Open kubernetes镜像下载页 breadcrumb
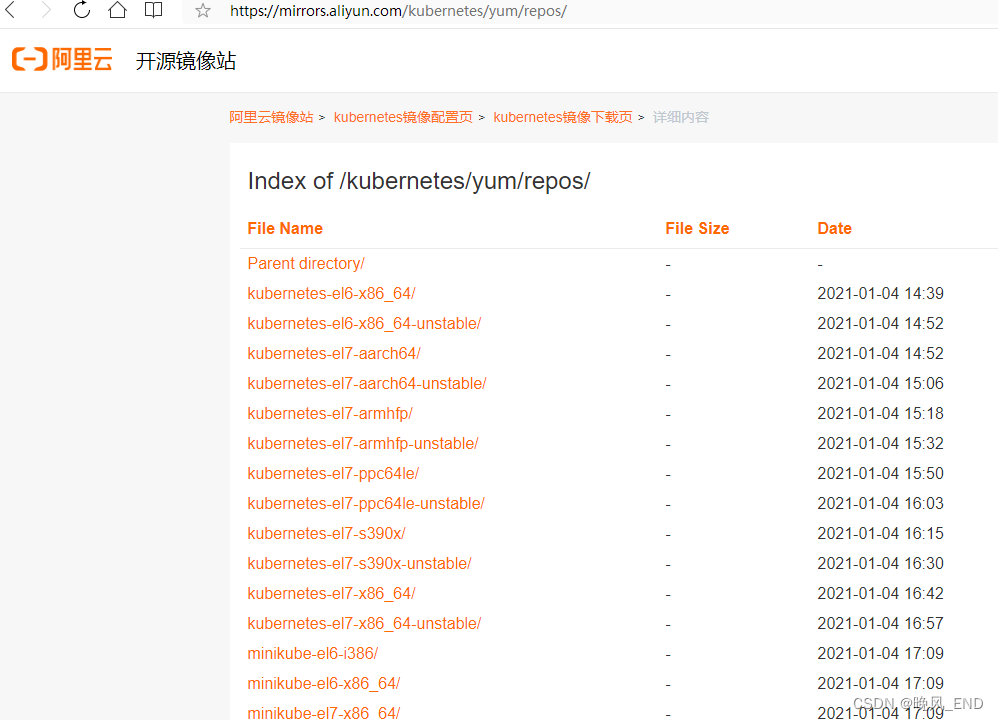 coord(563,117)
